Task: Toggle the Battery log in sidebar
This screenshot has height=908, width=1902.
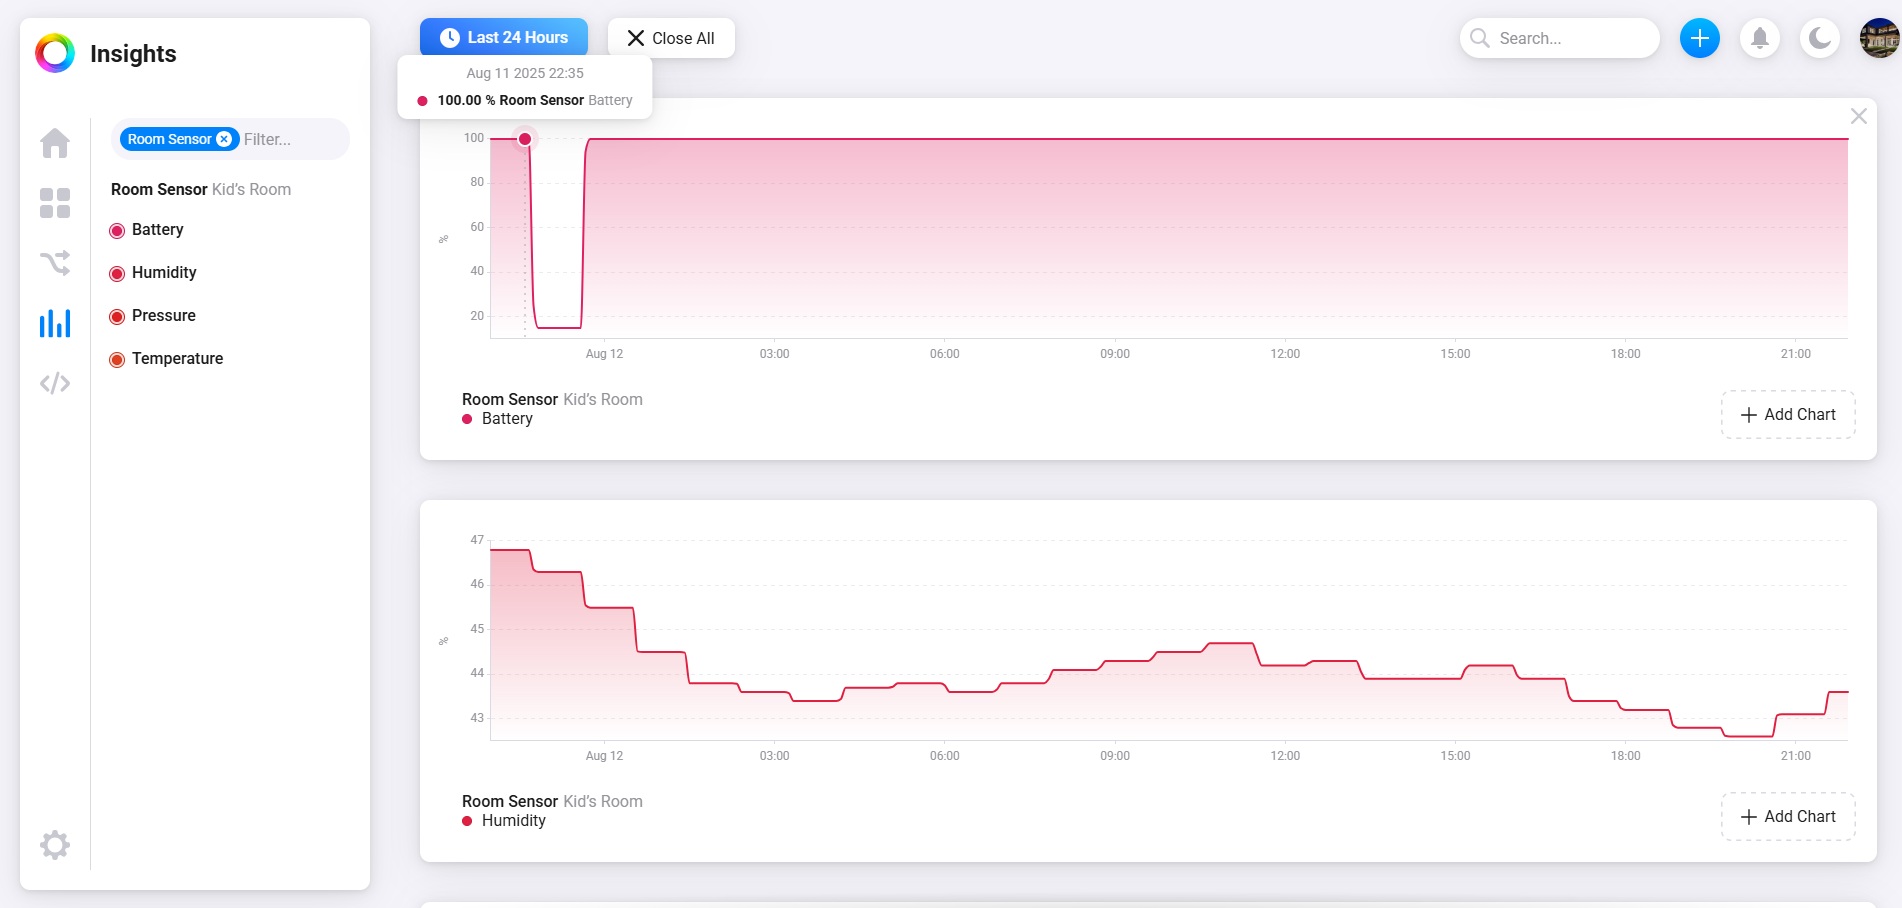Action: click(x=157, y=230)
